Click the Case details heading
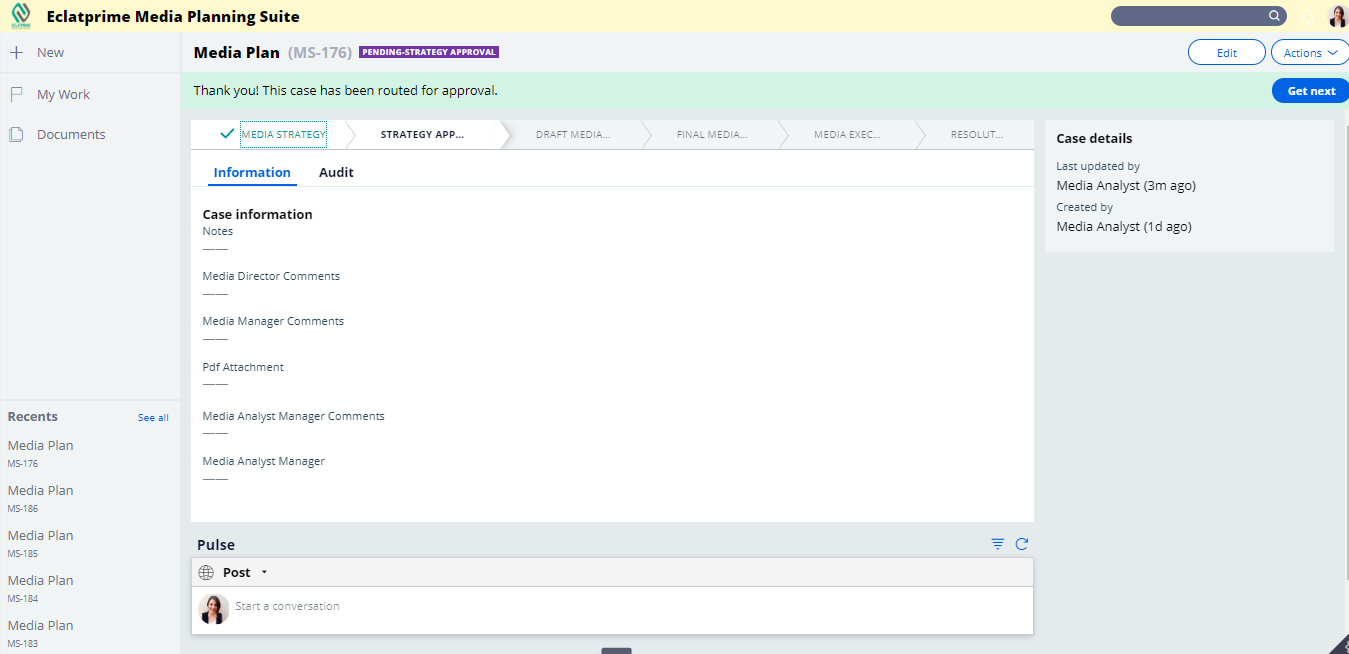This screenshot has width=1349, height=654. coord(1094,138)
